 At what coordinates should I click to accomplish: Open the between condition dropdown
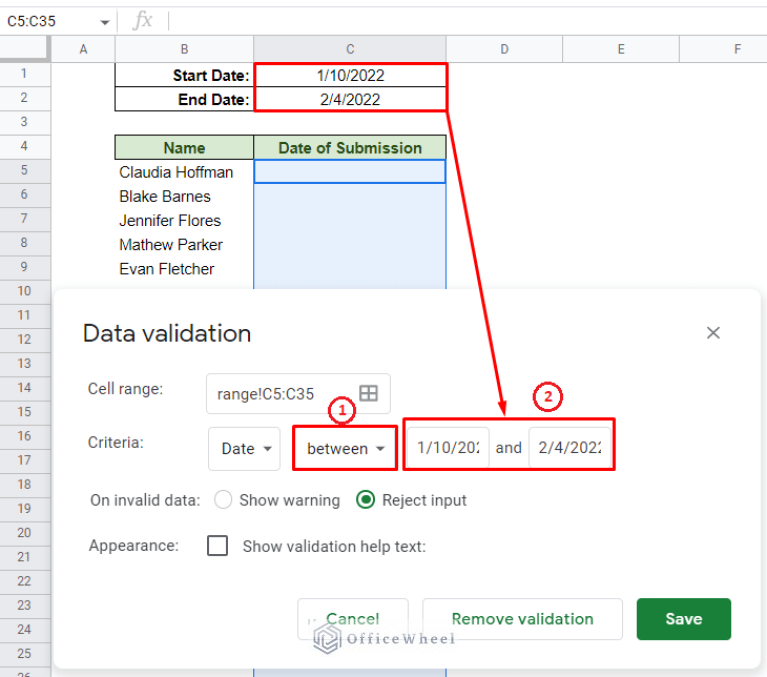[345, 449]
